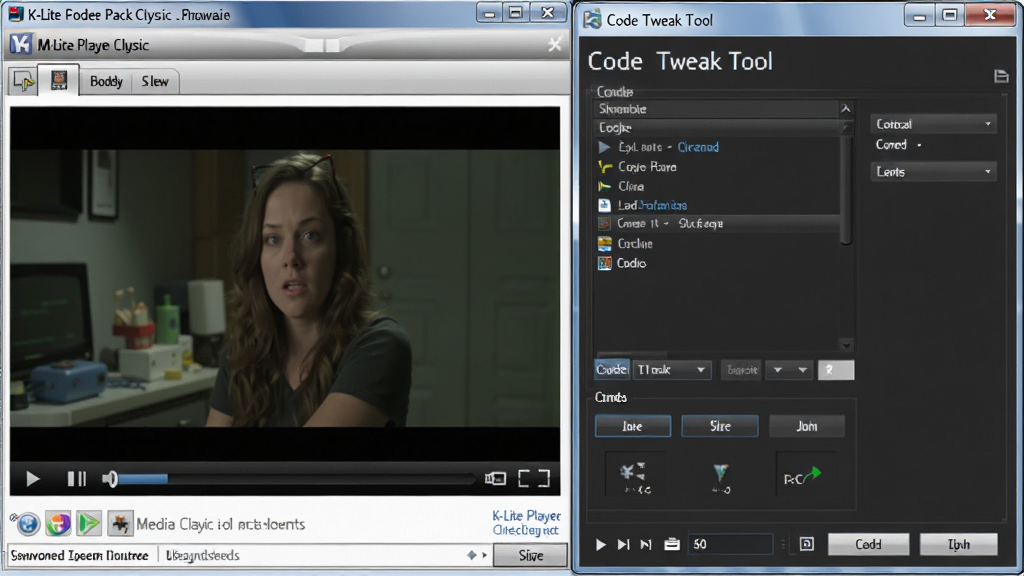1024x576 pixels.
Task: Open the Cotoal dropdown
Action: point(933,124)
